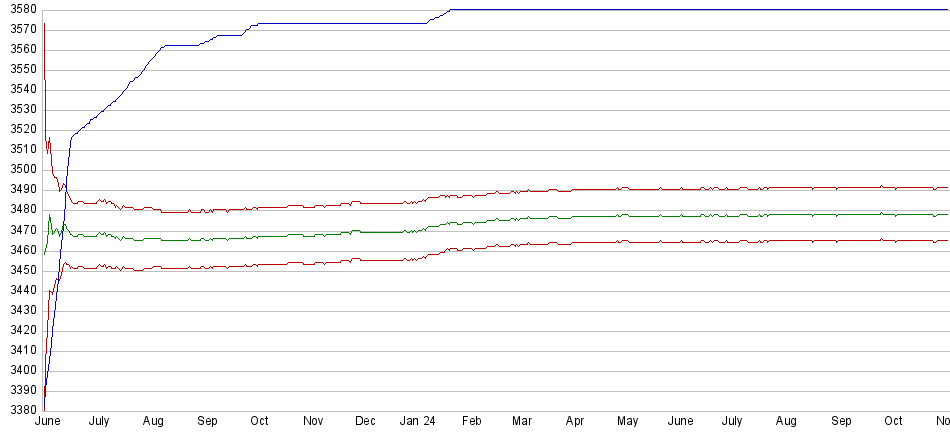Image resolution: width=950 pixels, height=435 pixels.
Task: Click the 'Jan 24' x-axis label
Action: coord(418,421)
